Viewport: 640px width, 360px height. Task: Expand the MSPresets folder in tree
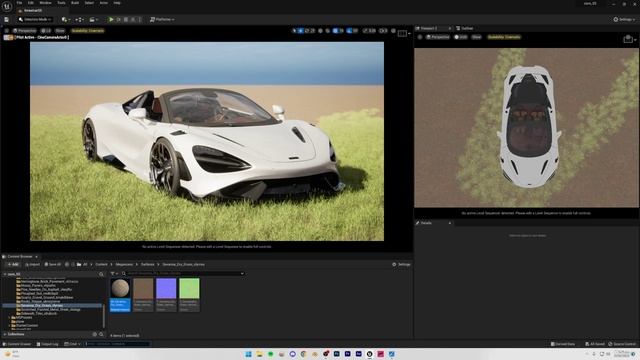tap(10, 317)
